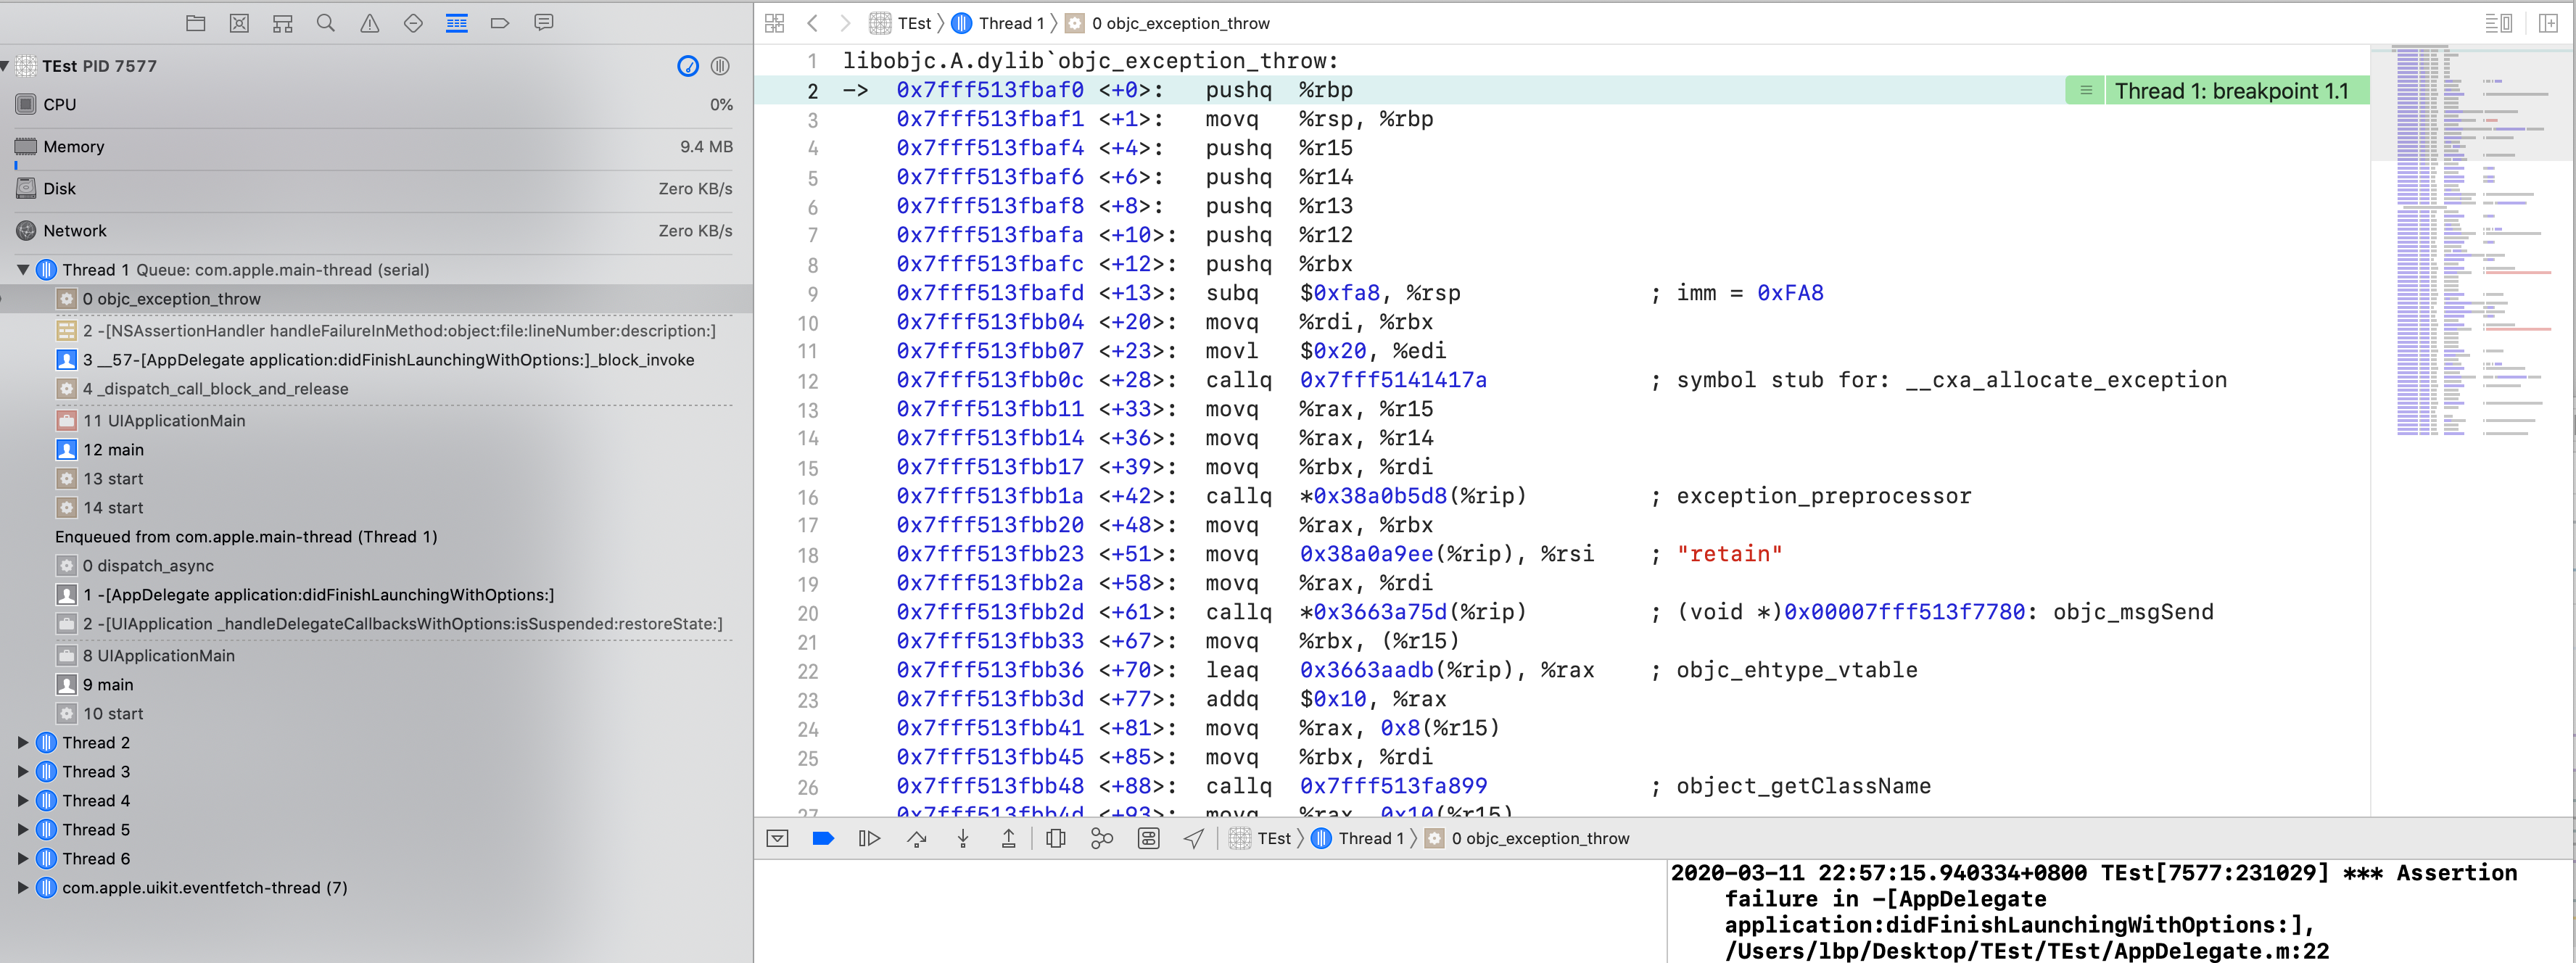Expand com.apple.uikit.eventfetch-thread (7)
Viewport: 2576px width, 963px height.
point(23,888)
